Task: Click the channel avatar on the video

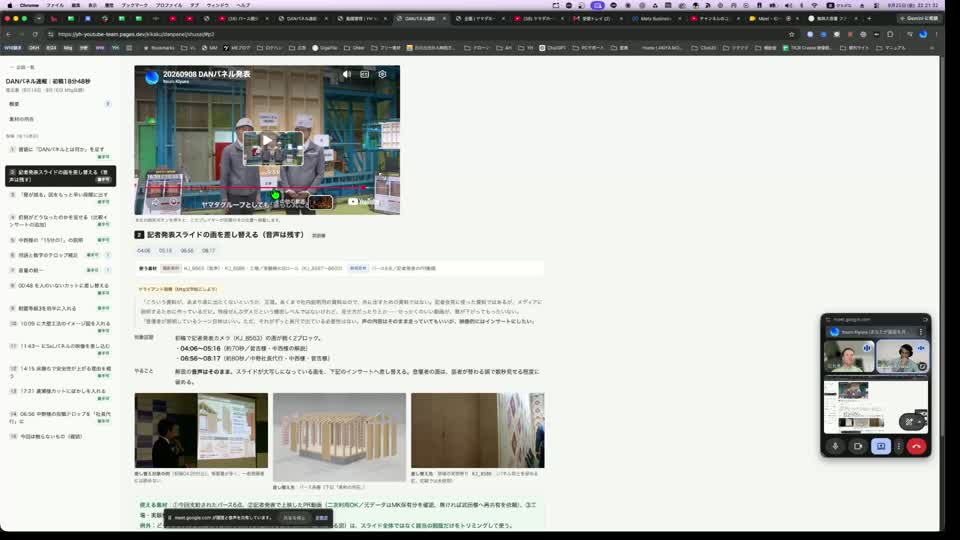Action: click(x=152, y=77)
